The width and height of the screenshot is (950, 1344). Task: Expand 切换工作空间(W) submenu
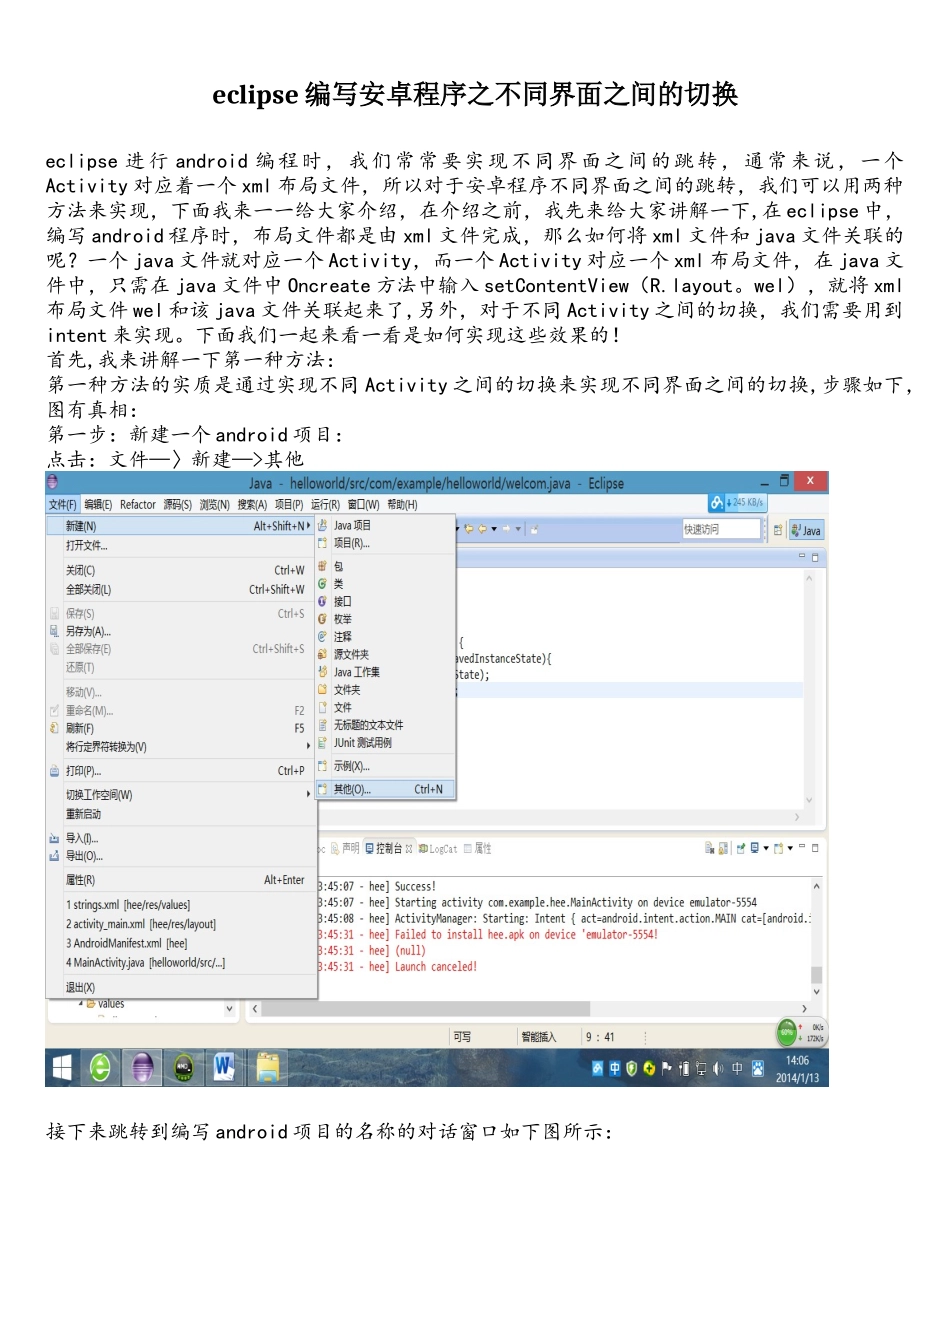pos(181,795)
